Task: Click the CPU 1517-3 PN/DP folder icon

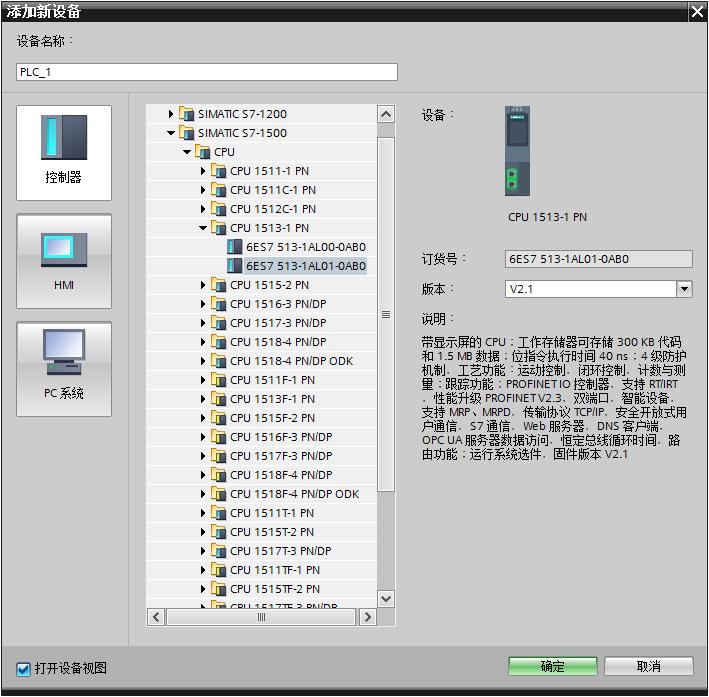Action: click(x=219, y=323)
